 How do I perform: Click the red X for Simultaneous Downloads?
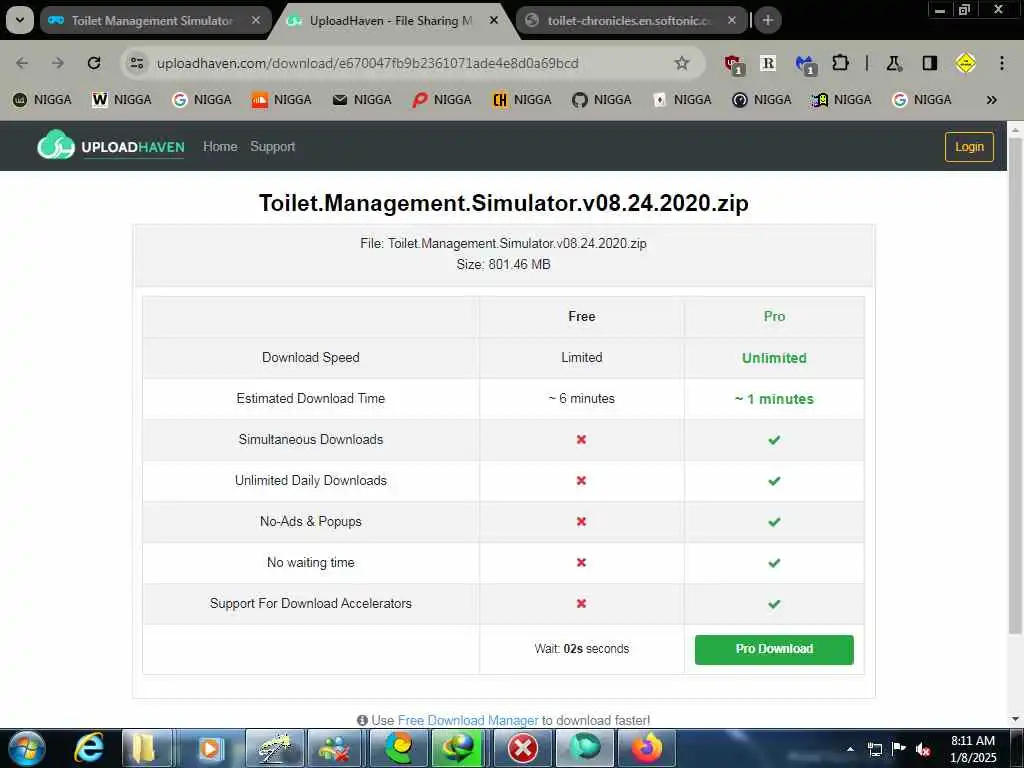[x=581, y=440]
